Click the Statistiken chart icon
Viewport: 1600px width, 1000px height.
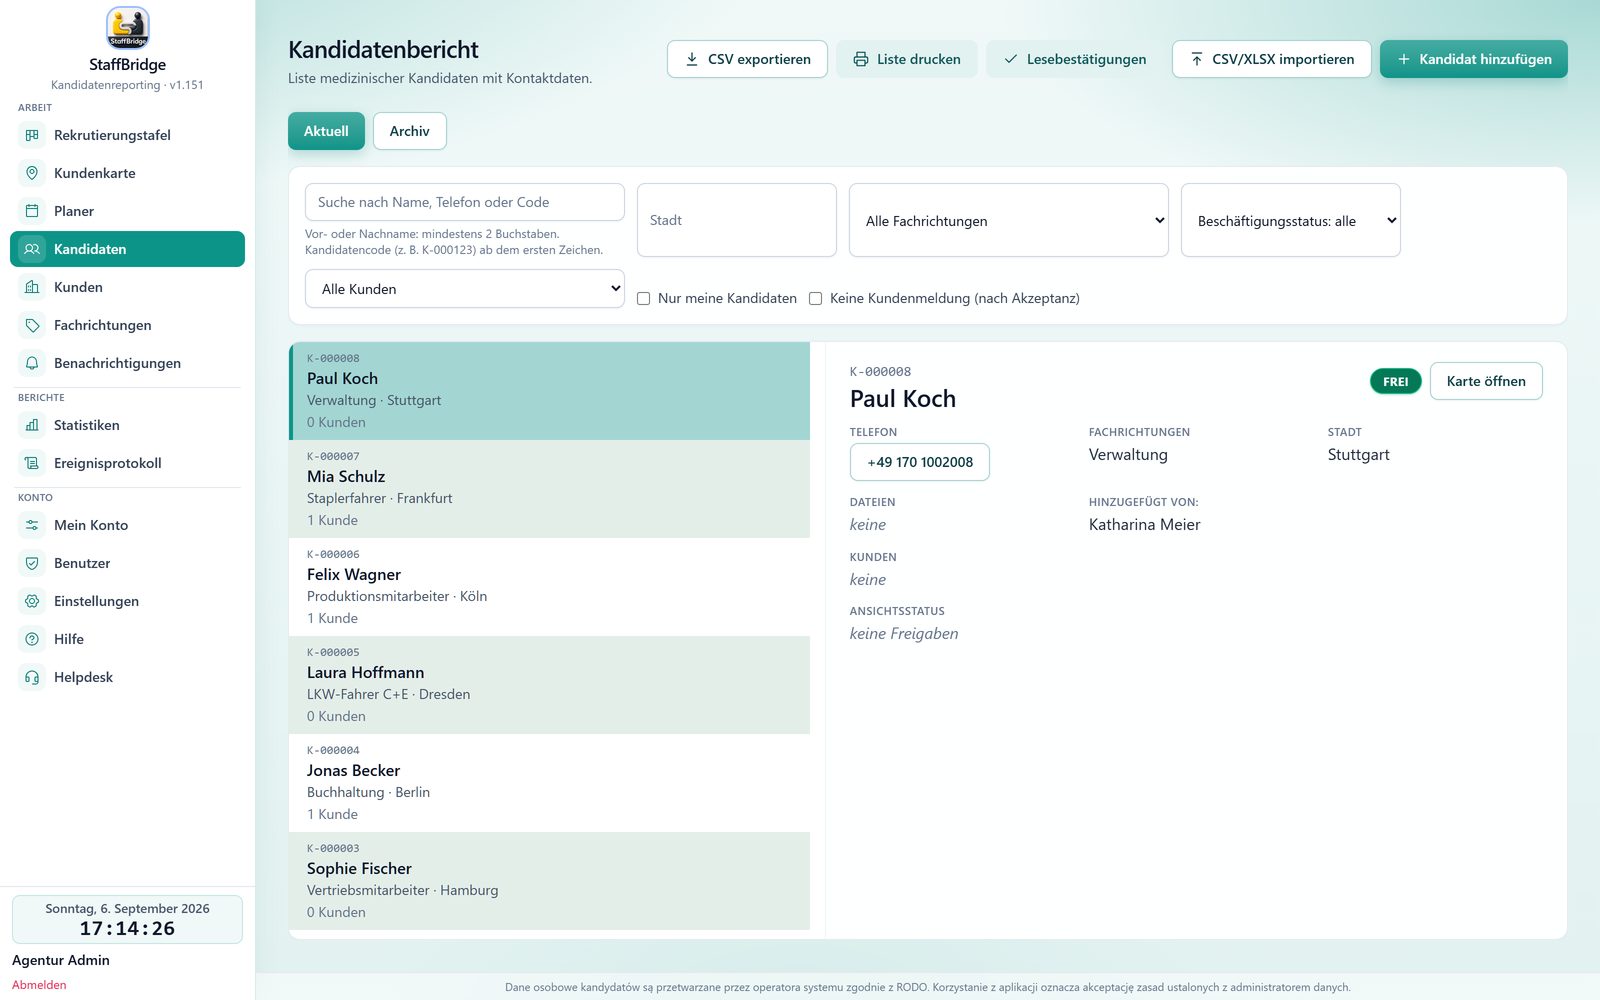point(32,425)
